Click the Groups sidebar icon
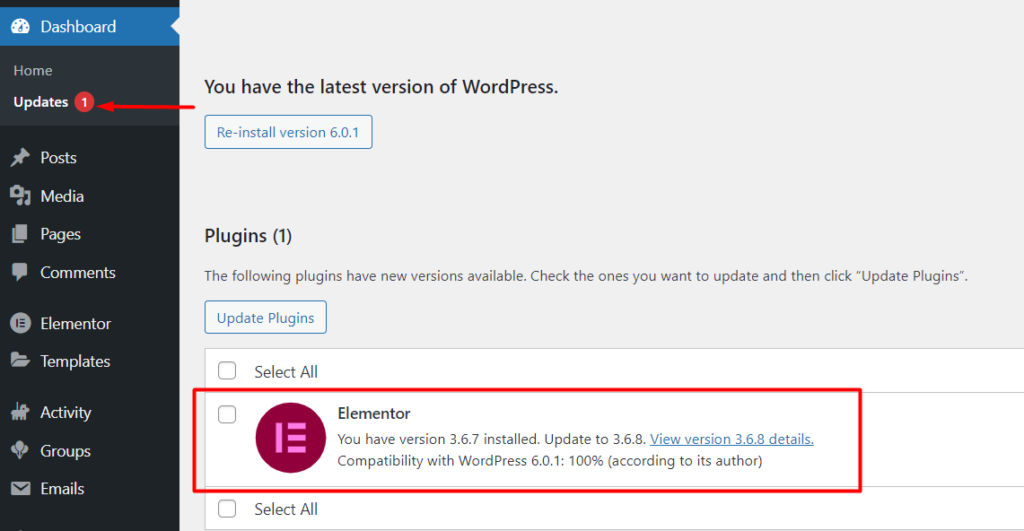 click(x=20, y=450)
